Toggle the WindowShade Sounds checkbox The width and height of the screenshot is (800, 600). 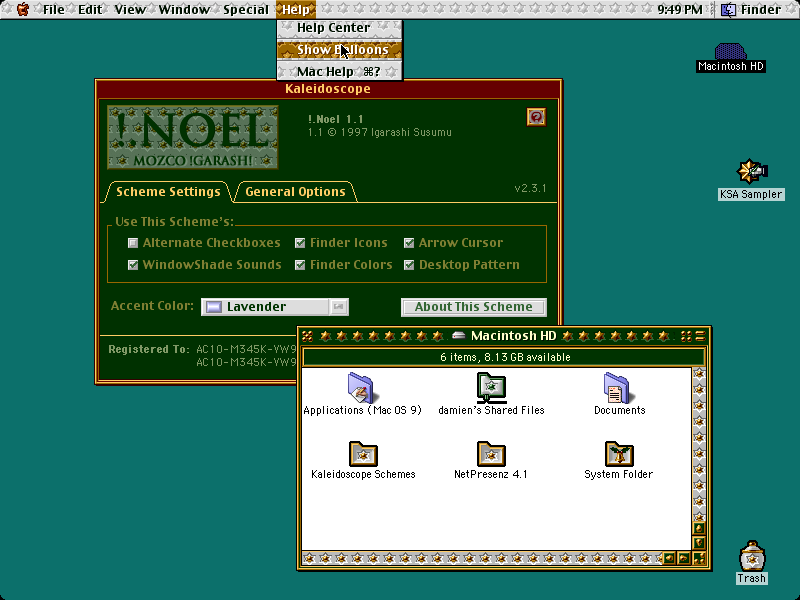pos(133,265)
